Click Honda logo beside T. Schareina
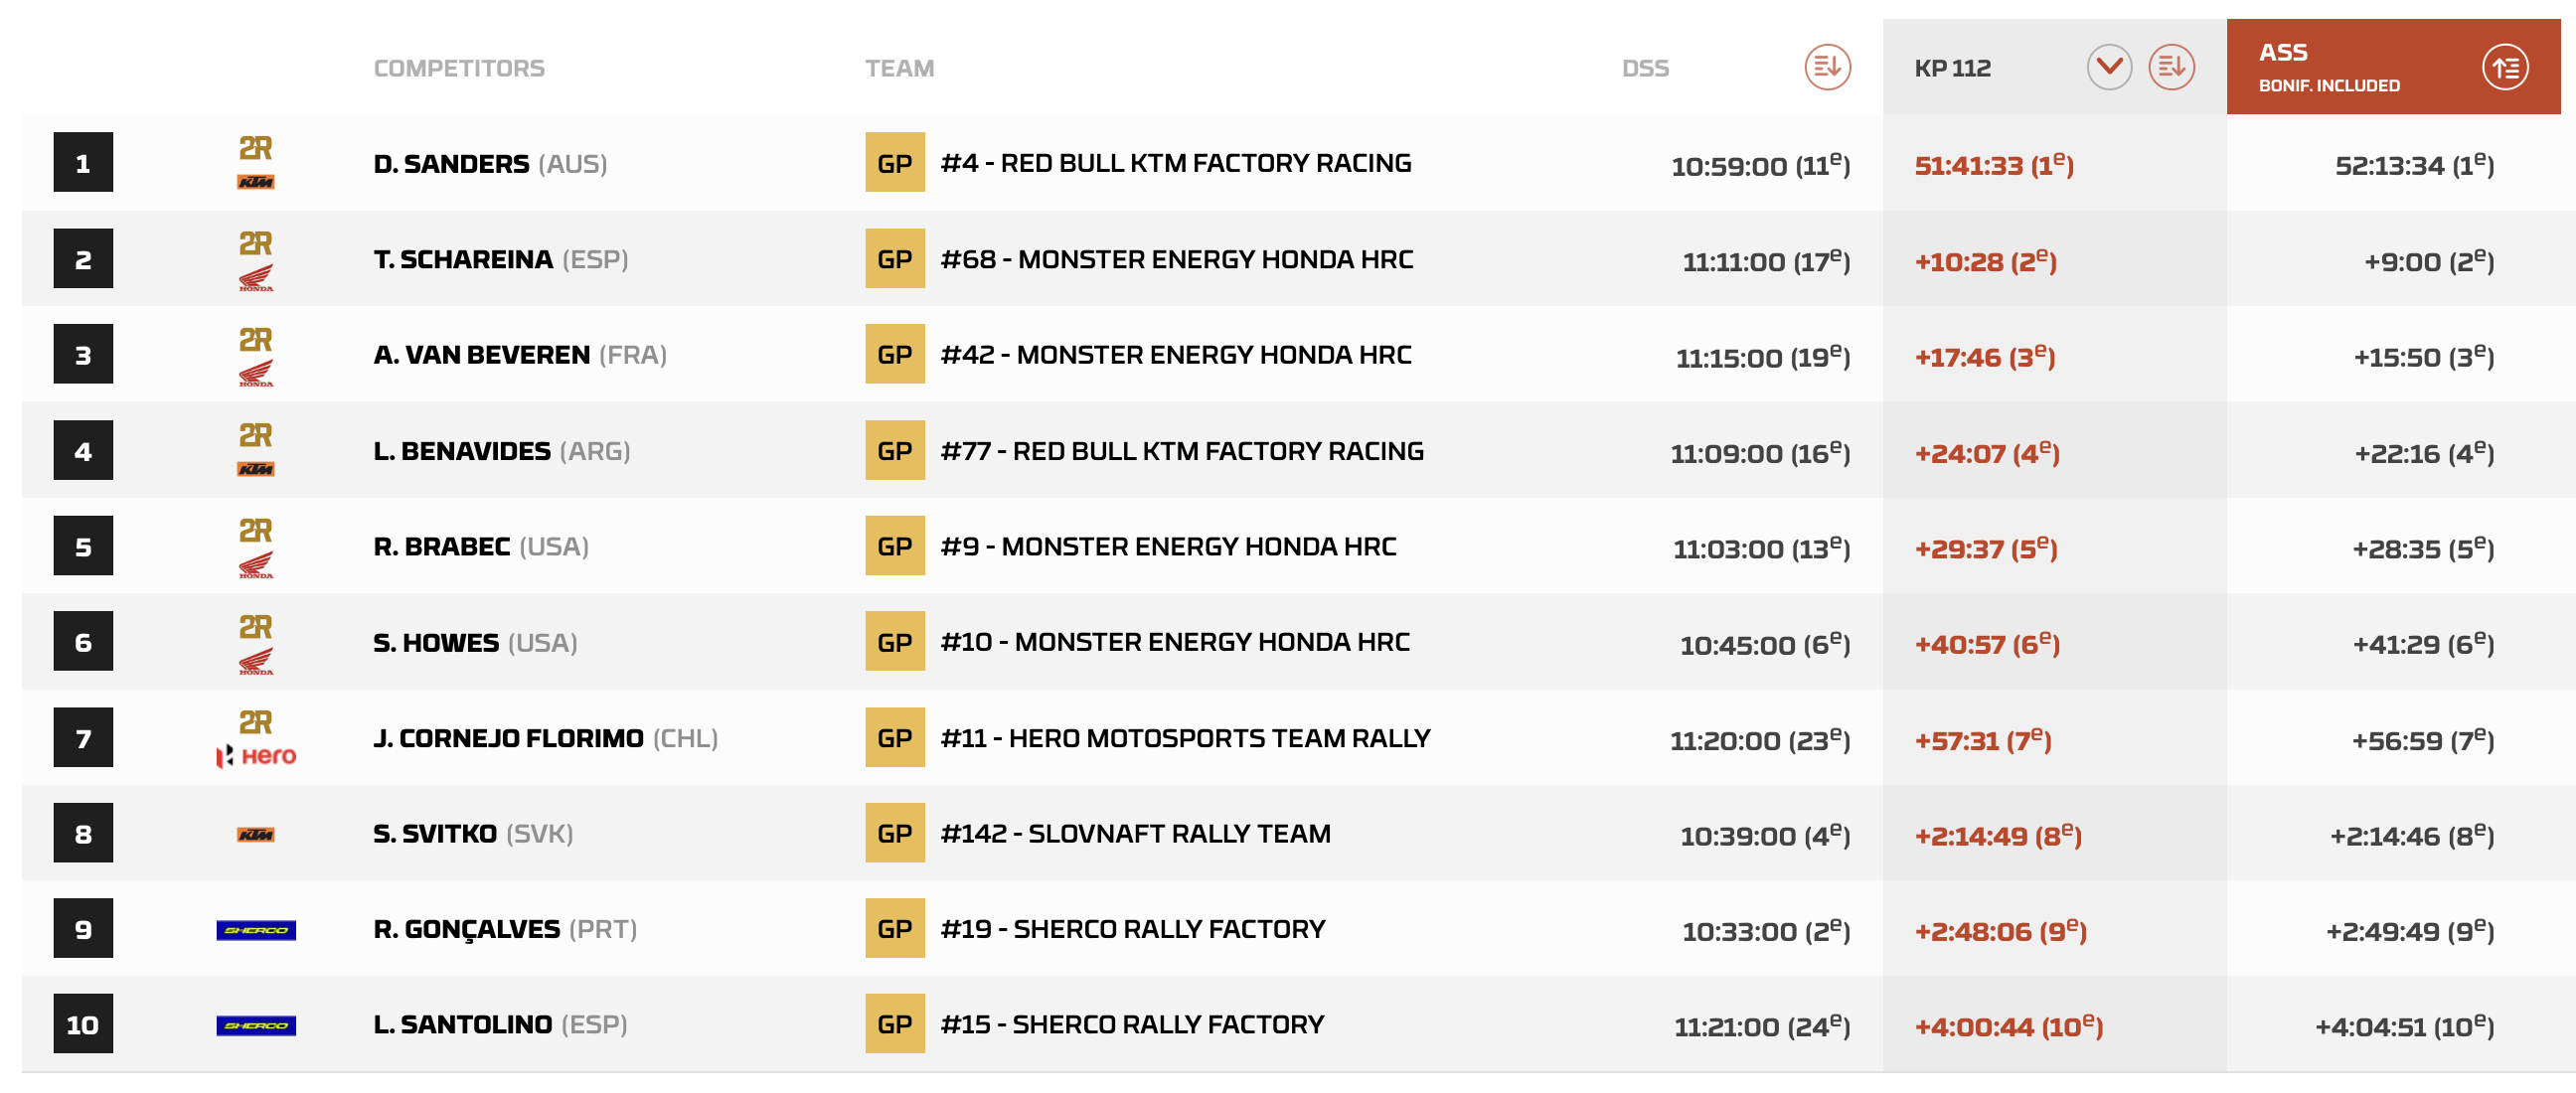 click(x=255, y=277)
